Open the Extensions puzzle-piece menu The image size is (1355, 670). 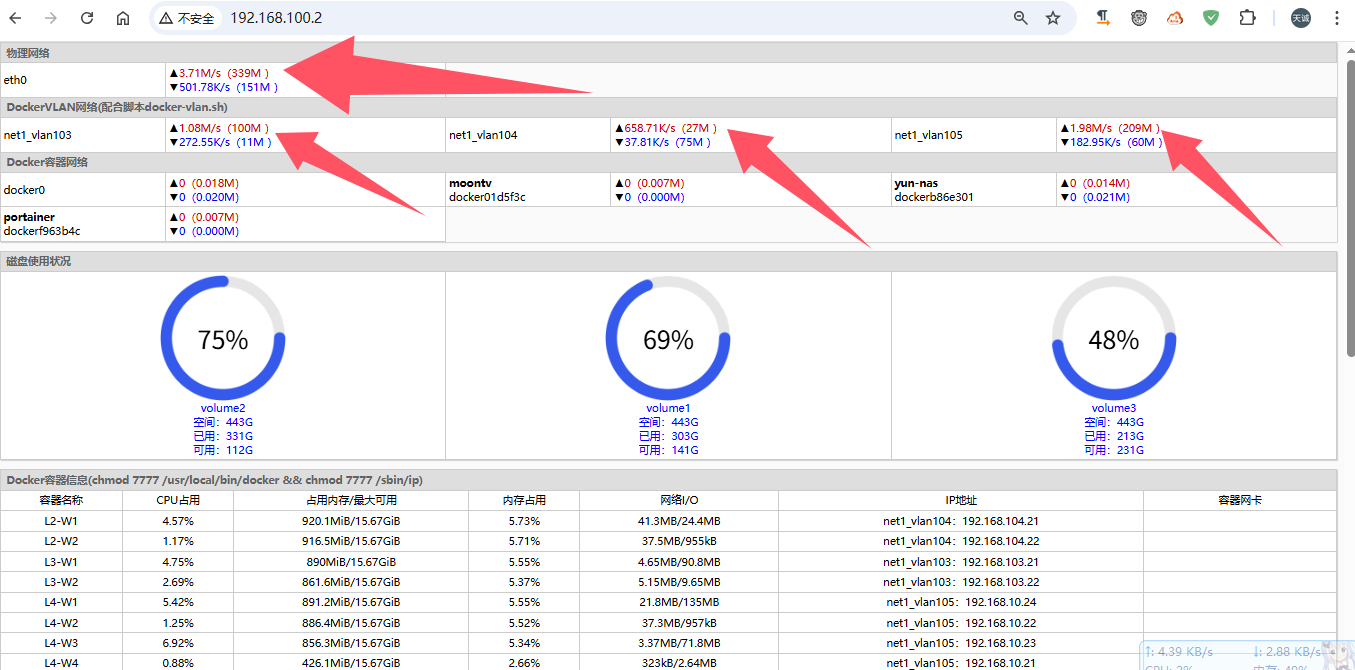point(1247,18)
